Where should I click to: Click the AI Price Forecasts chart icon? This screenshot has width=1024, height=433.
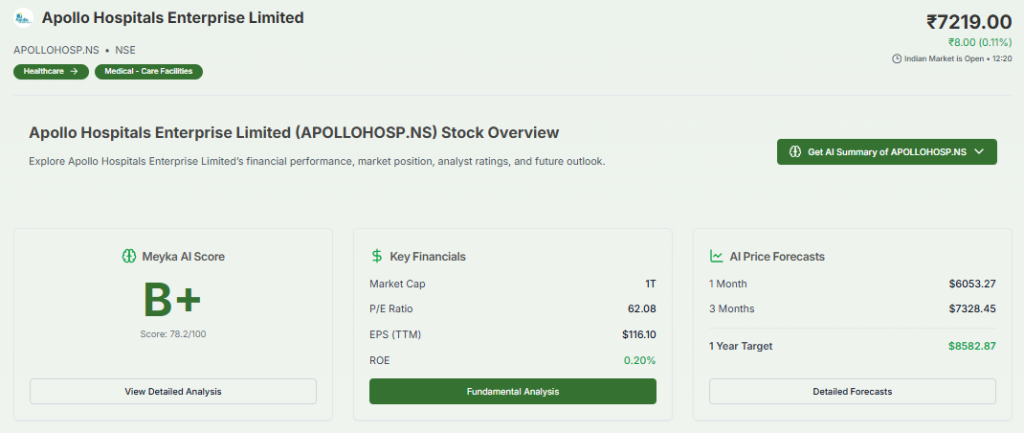(716, 257)
